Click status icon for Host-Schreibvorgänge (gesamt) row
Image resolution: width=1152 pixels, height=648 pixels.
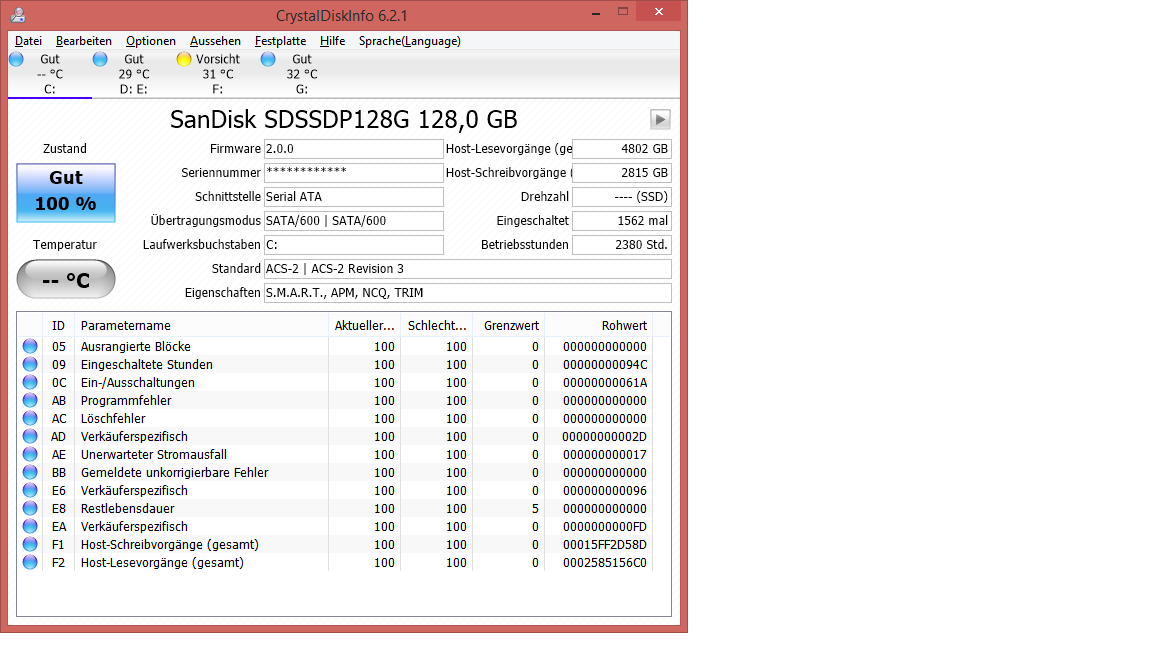tap(30, 544)
